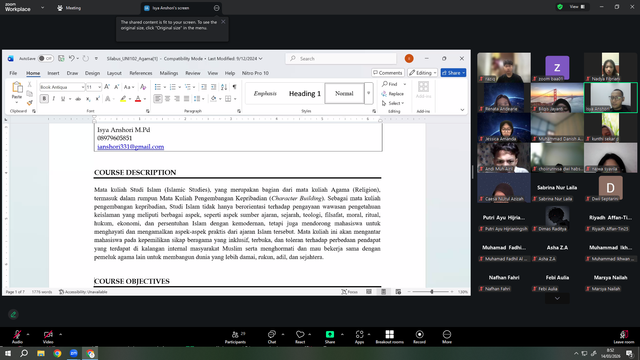Open the font size dropdown
The height and width of the screenshot is (360, 640).
[x=99, y=87]
